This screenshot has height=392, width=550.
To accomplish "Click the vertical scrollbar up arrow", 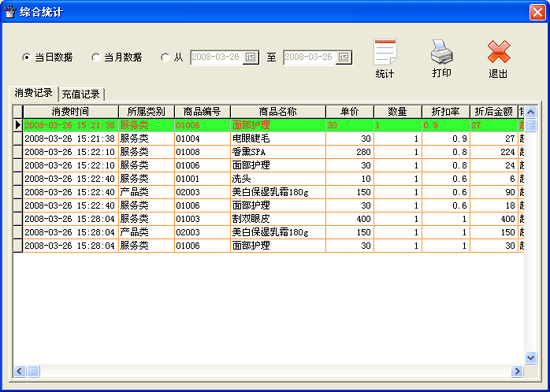I will point(531,112).
